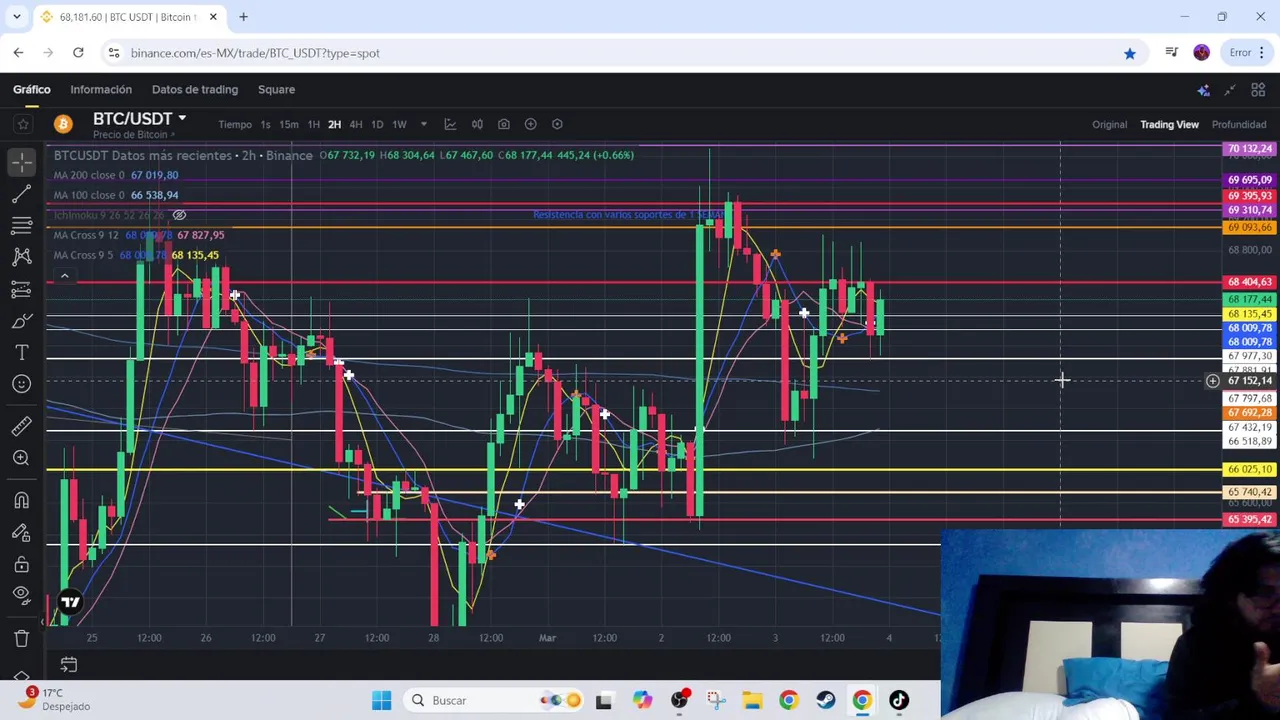Select the MA Cross 9 12 legend

coord(139,235)
